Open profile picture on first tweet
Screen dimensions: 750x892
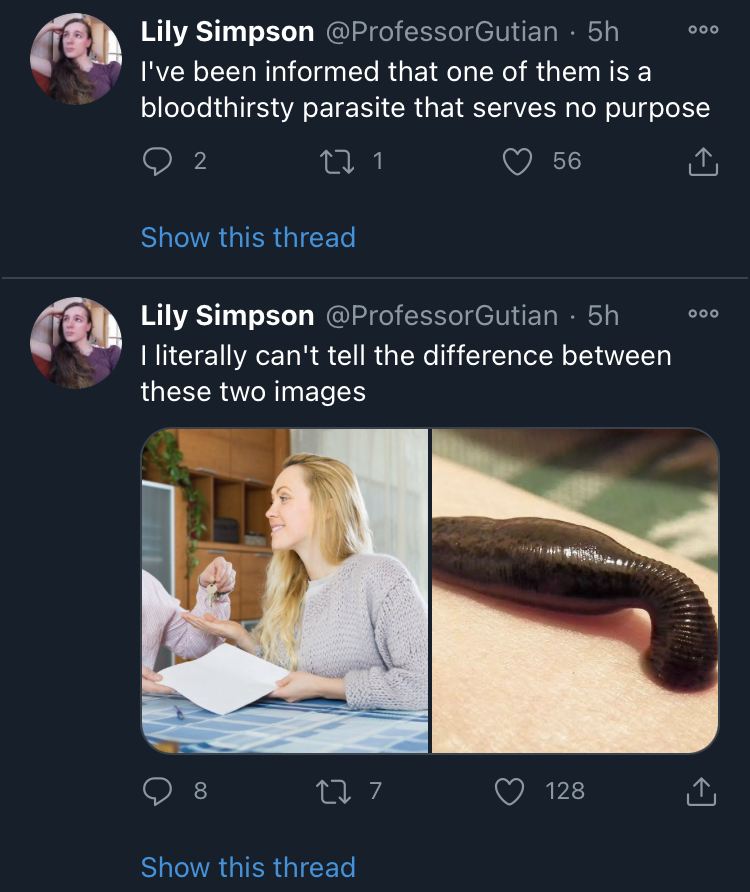(x=76, y=60)
